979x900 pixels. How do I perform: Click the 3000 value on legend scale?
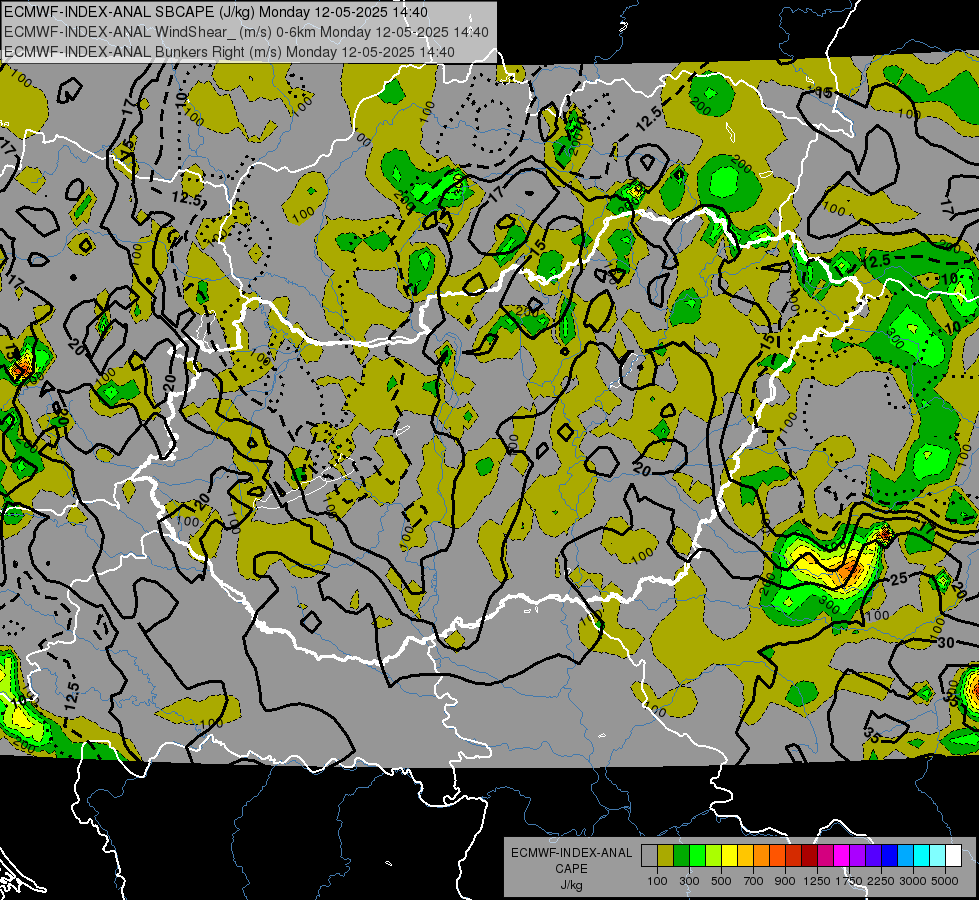pos(913,881)
